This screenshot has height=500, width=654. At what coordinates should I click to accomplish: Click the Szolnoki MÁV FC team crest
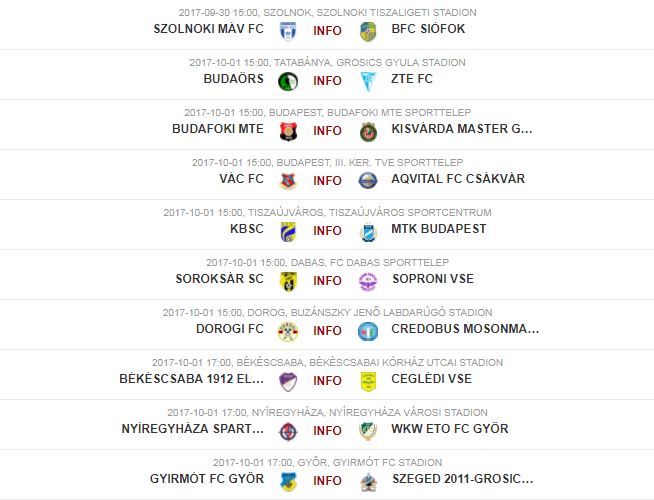(x=288, y=31)
